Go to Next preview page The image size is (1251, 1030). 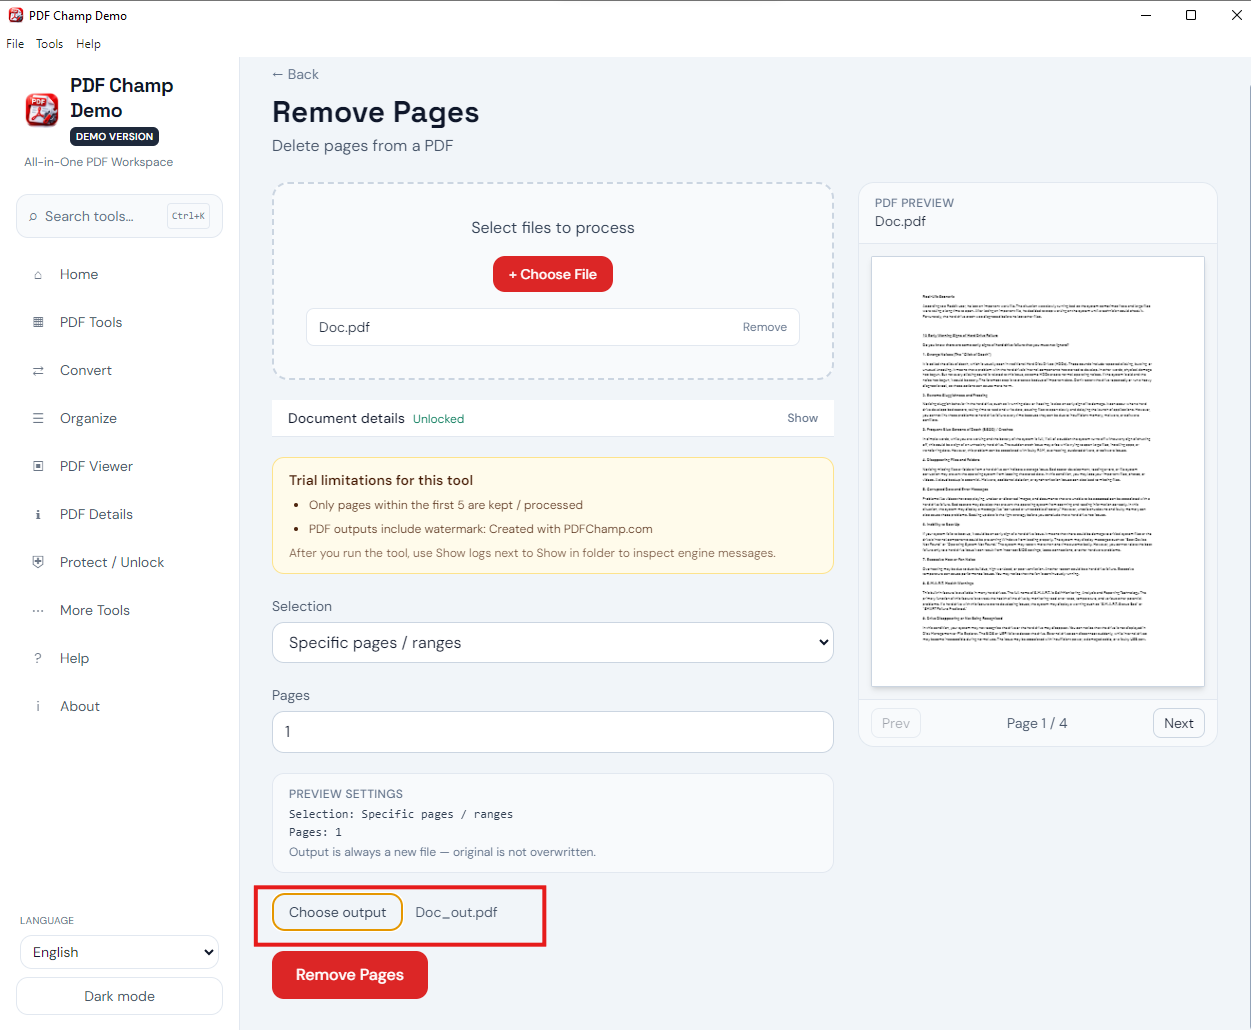pyautogui.click(x=1179, y=723)
